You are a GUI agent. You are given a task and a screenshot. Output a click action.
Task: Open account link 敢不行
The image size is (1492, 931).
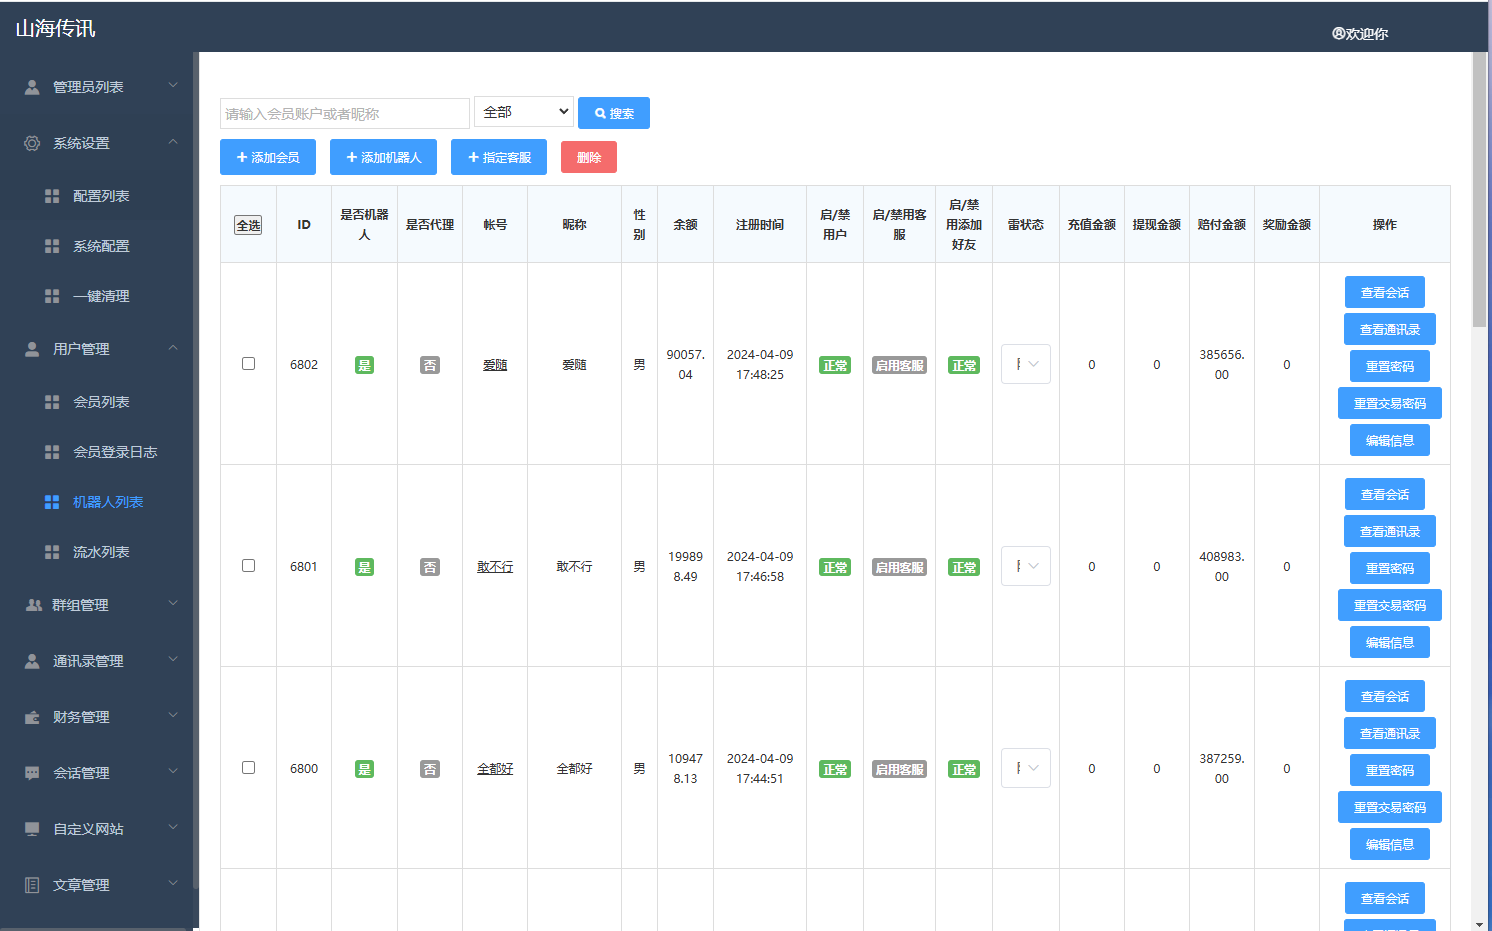point(495,567)
